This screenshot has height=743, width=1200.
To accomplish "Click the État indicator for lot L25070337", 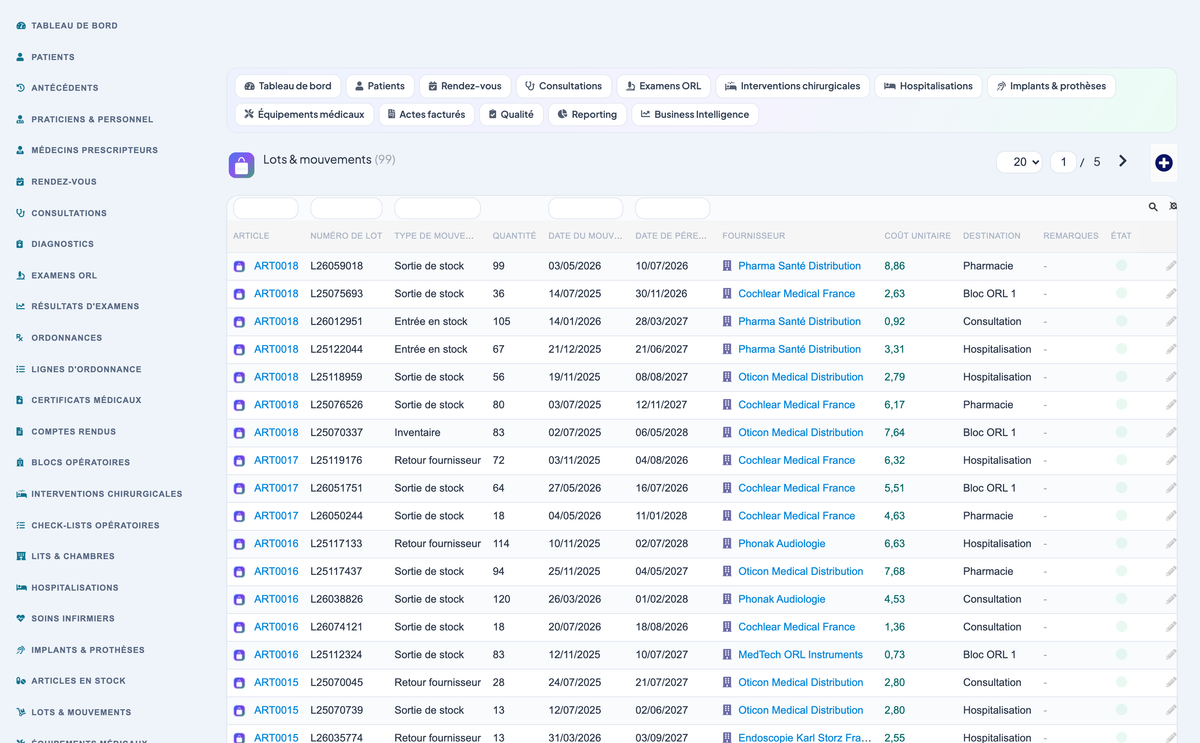I will pos(1121,433).
